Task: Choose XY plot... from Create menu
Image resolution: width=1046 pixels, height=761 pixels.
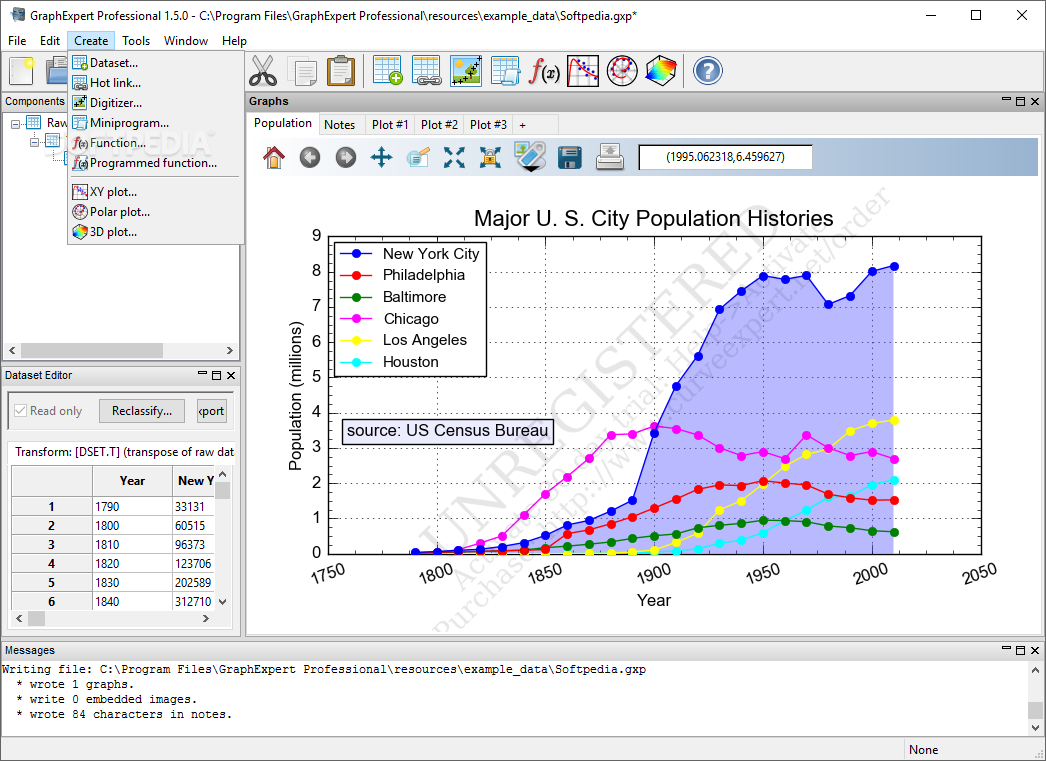Action: pos(155,192)
